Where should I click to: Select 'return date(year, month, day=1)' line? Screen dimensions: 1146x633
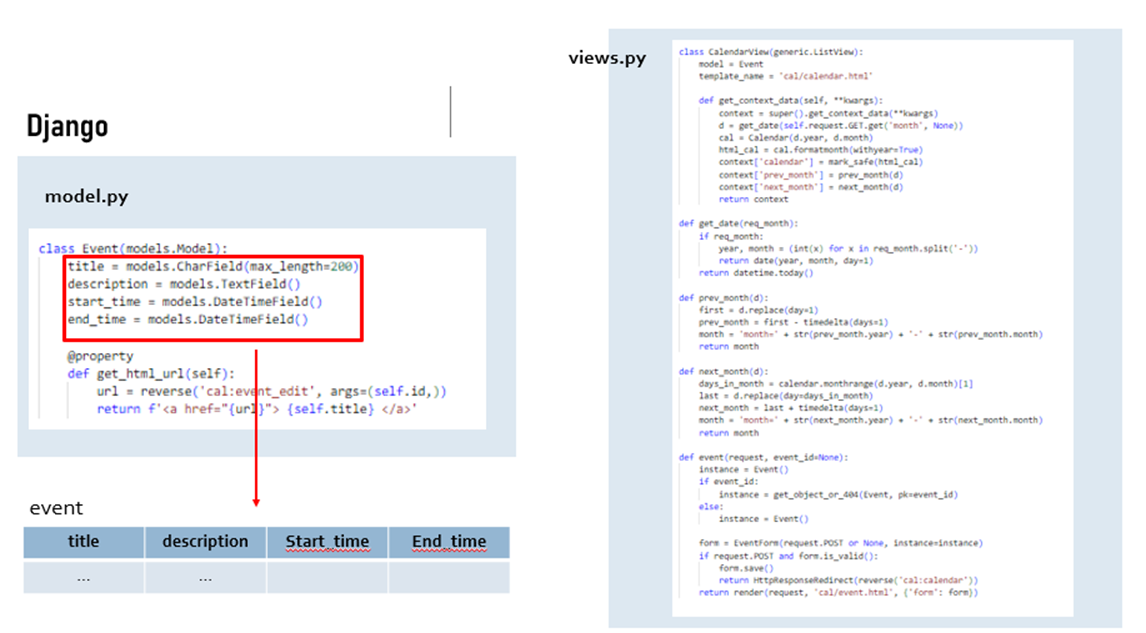click(x=796, y=260)
